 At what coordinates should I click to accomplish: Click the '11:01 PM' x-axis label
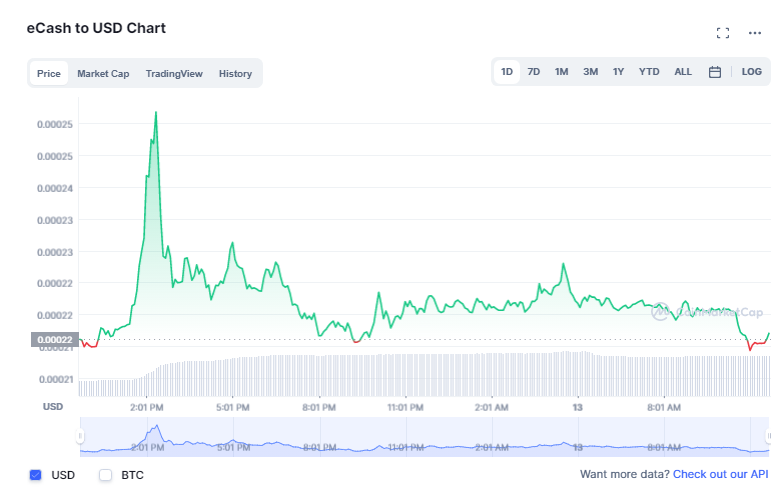405,408
